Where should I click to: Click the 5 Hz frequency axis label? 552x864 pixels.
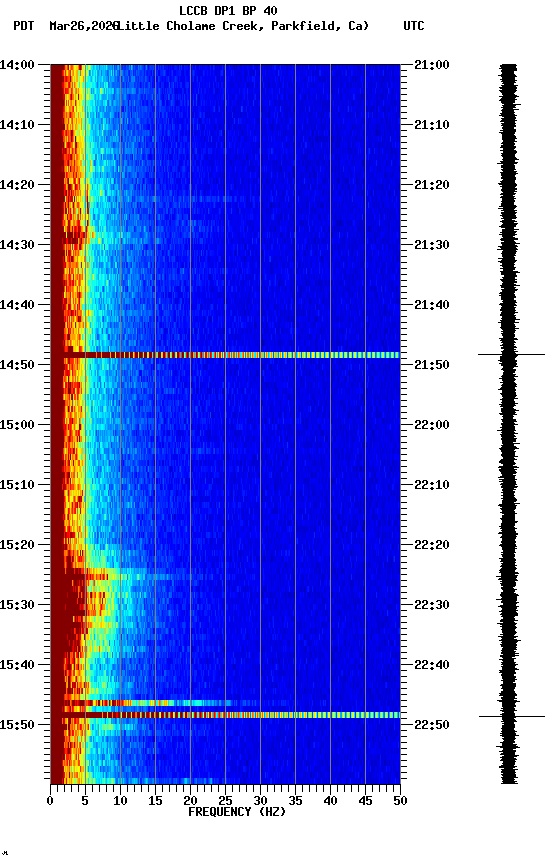[x=85, y=801]
